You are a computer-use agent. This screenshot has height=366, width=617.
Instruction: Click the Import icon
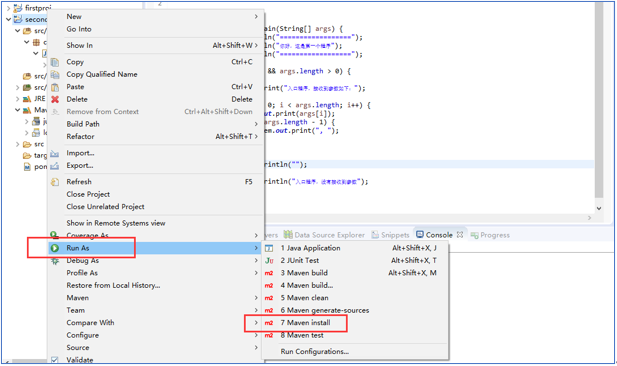(x=55, y=153)
